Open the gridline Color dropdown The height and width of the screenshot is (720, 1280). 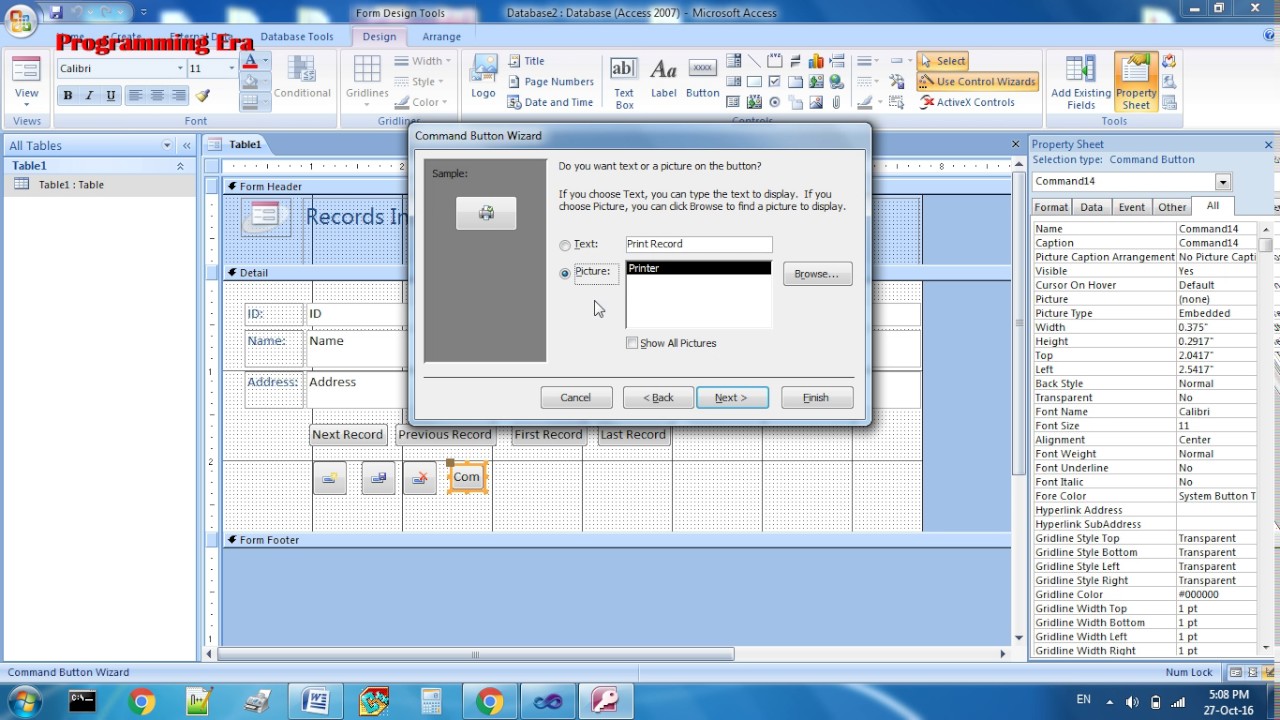(424, 102)
